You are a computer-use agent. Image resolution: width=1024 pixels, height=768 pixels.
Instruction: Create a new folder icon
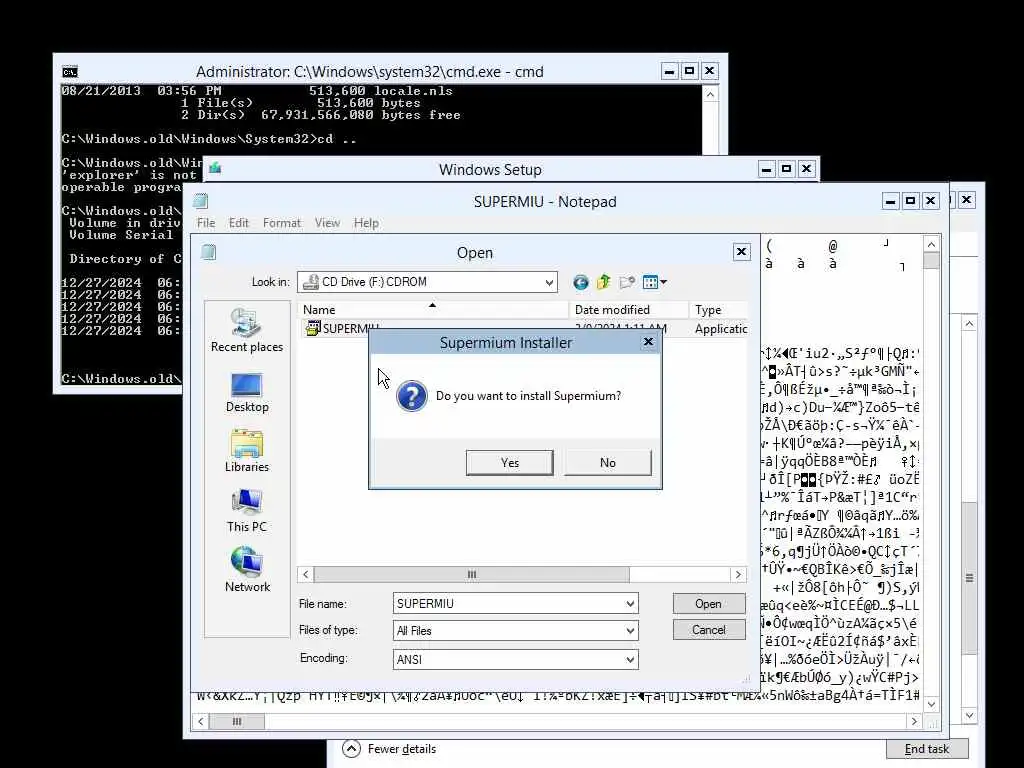coord(627,282)
